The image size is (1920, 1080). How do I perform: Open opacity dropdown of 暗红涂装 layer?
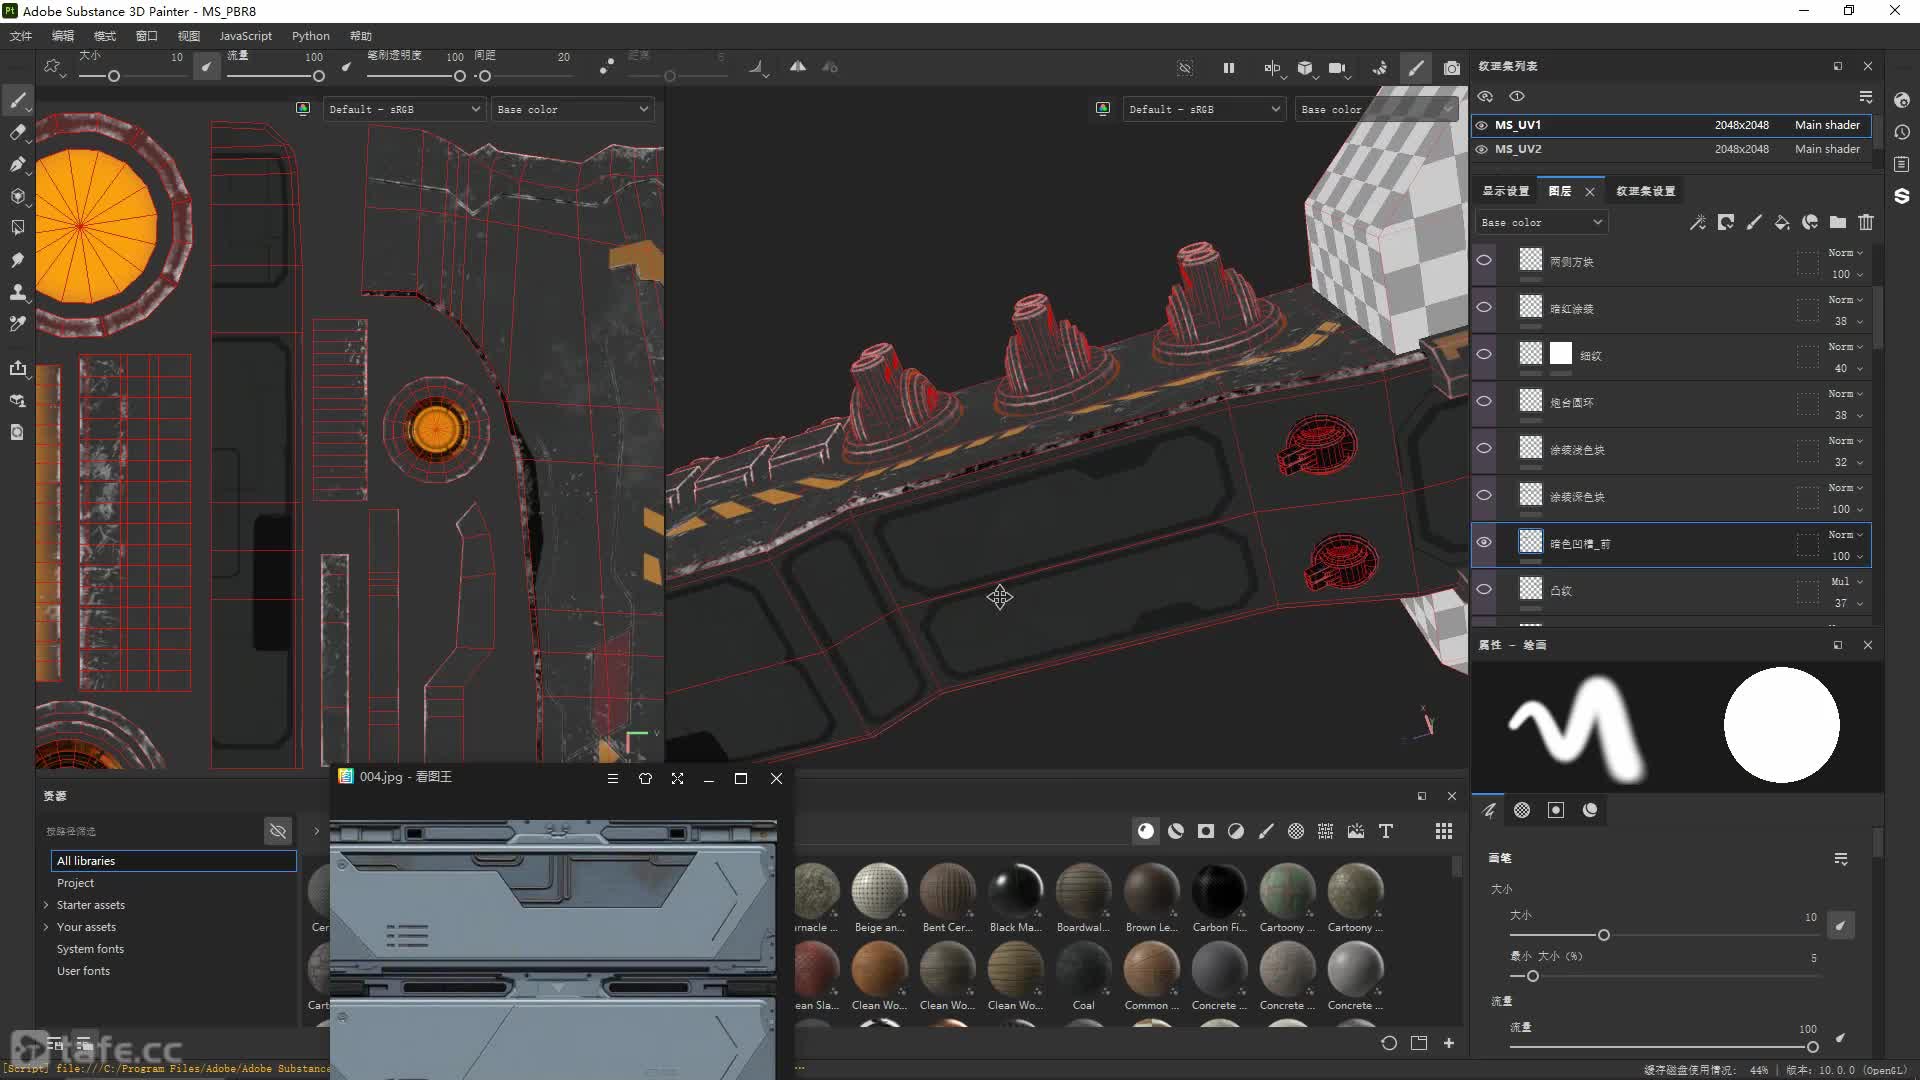pyautogui.click(x=1847, y=321)
